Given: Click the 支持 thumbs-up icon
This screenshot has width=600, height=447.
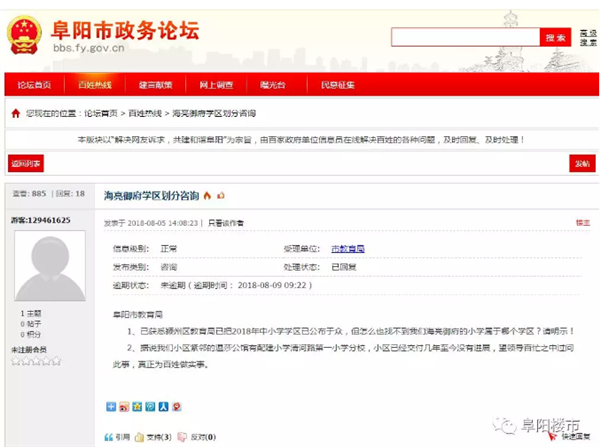Looking at the screenshot, I should pos(140,437).
